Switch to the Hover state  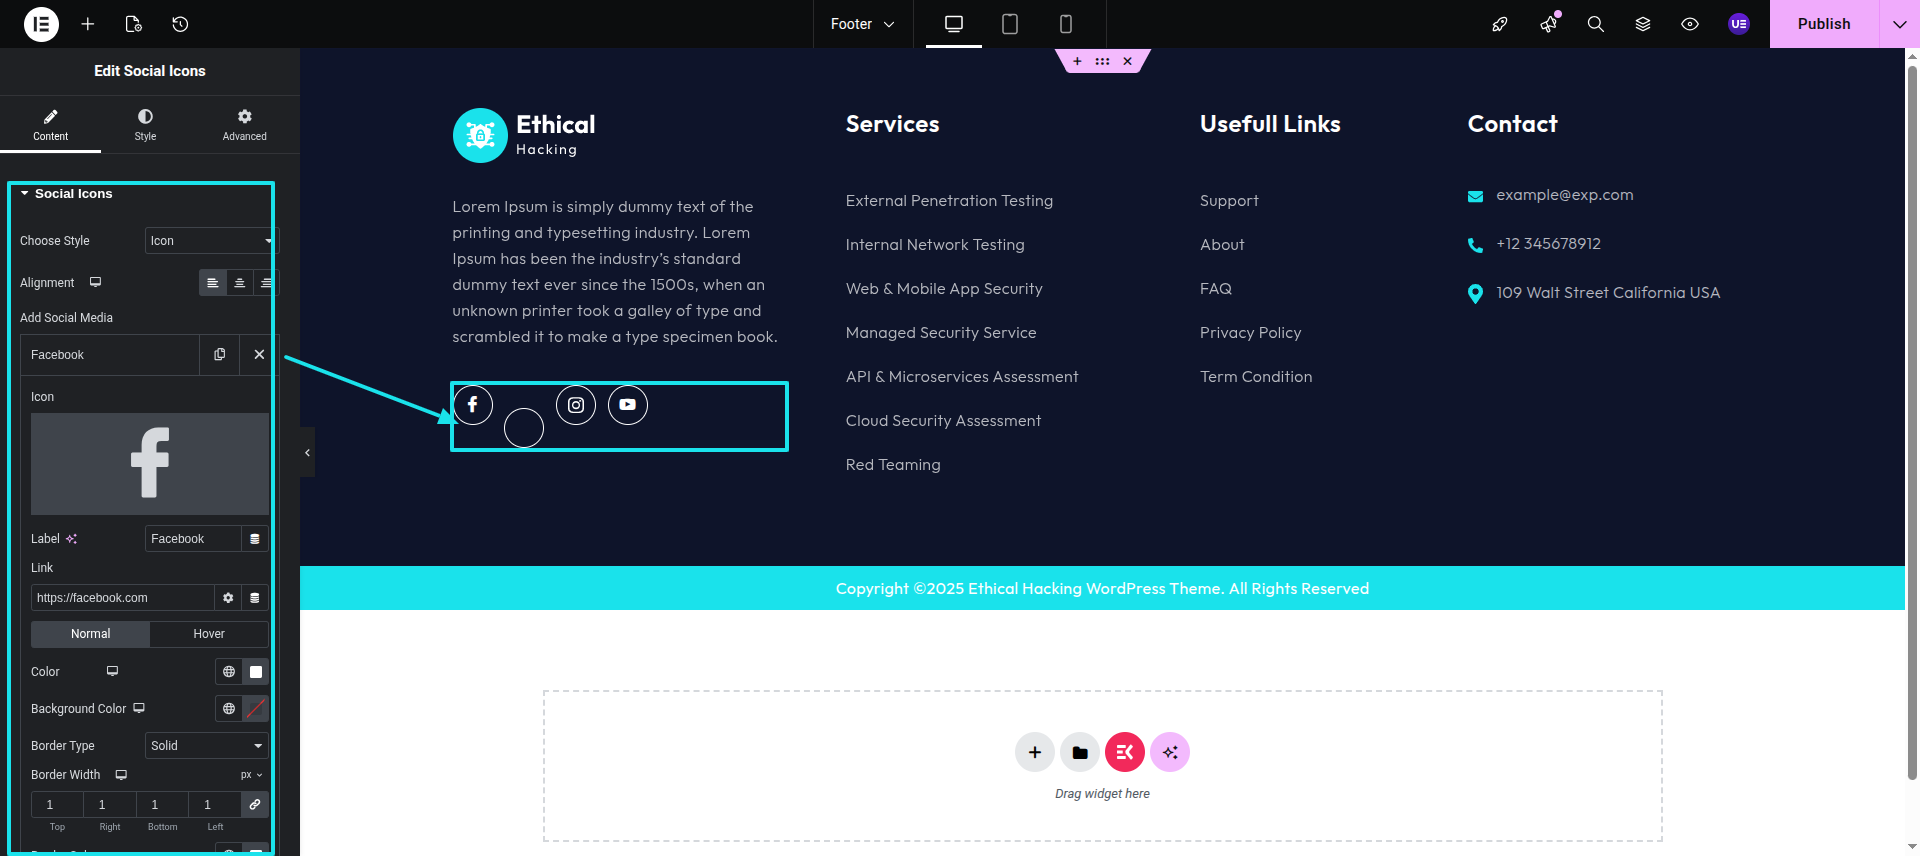[209, 634]
